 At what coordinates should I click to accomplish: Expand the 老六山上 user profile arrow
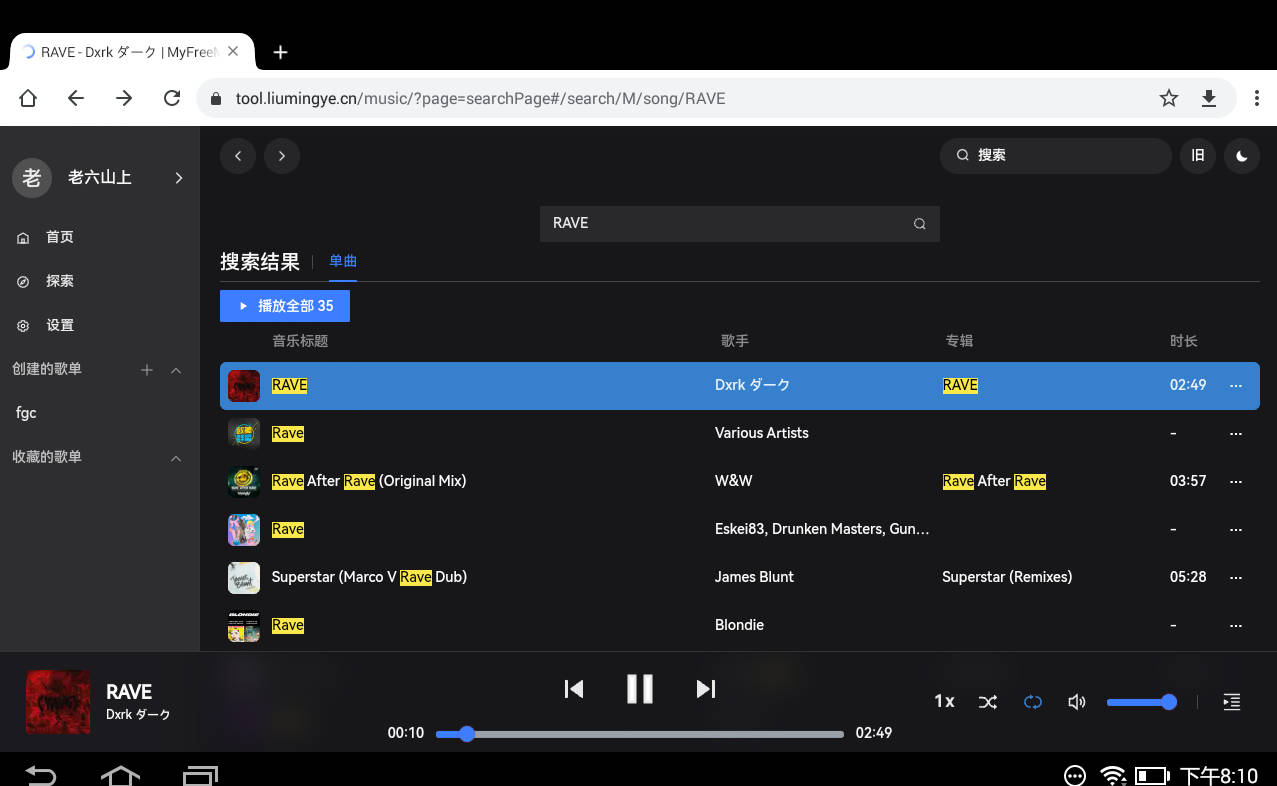pos(179,178)
